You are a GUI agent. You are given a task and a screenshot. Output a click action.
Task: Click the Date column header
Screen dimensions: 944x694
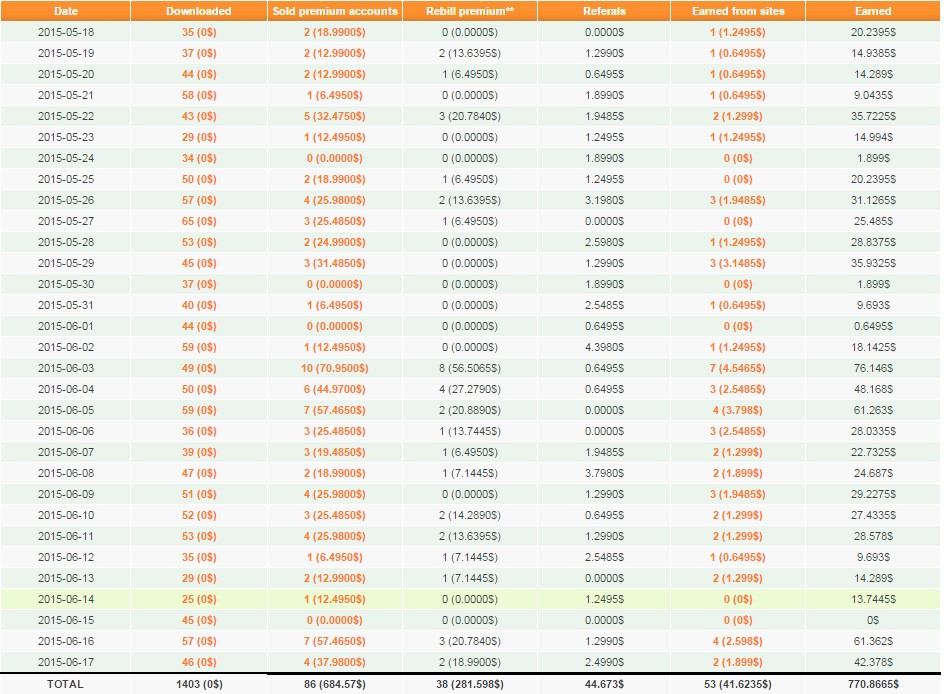65,11
